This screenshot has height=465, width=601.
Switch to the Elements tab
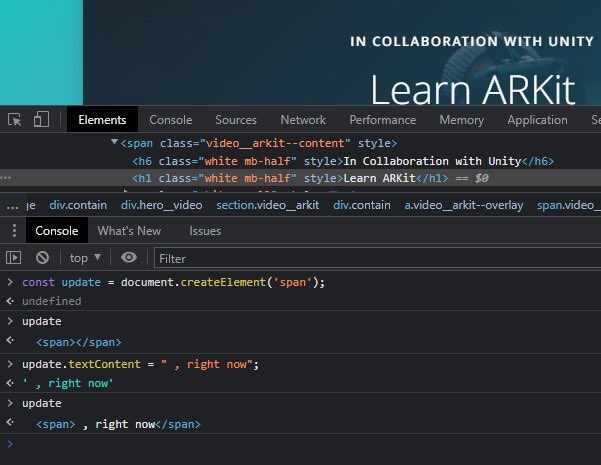coord(102,120)
